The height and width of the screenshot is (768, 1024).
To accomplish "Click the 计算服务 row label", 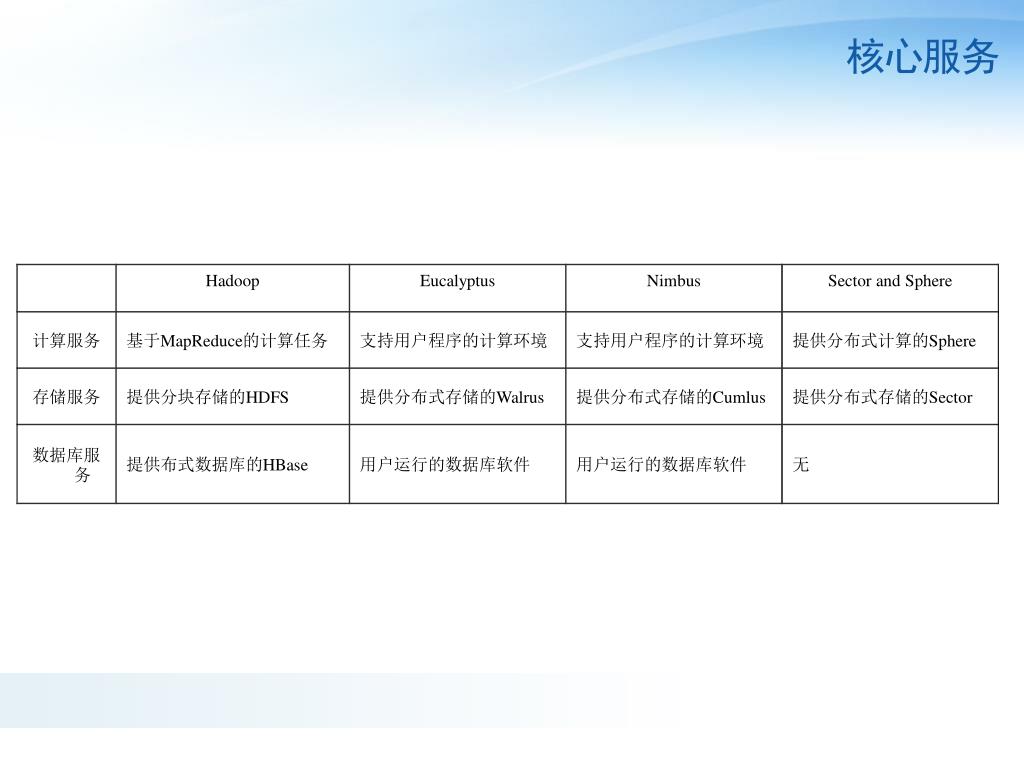I will tap(66, 340).
